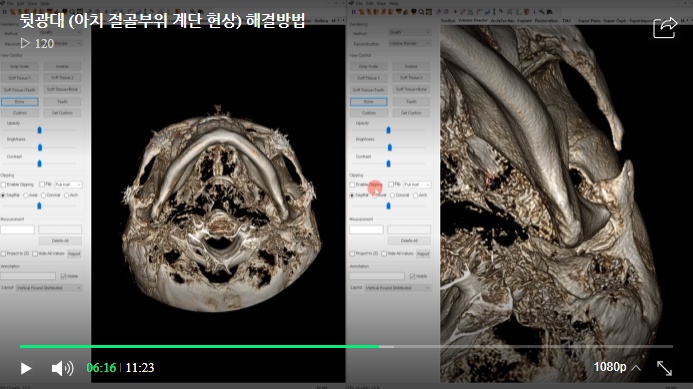Screen dimensions: 693x389
Task: Open the share arrow icon at top right
Action: point(665,27)
